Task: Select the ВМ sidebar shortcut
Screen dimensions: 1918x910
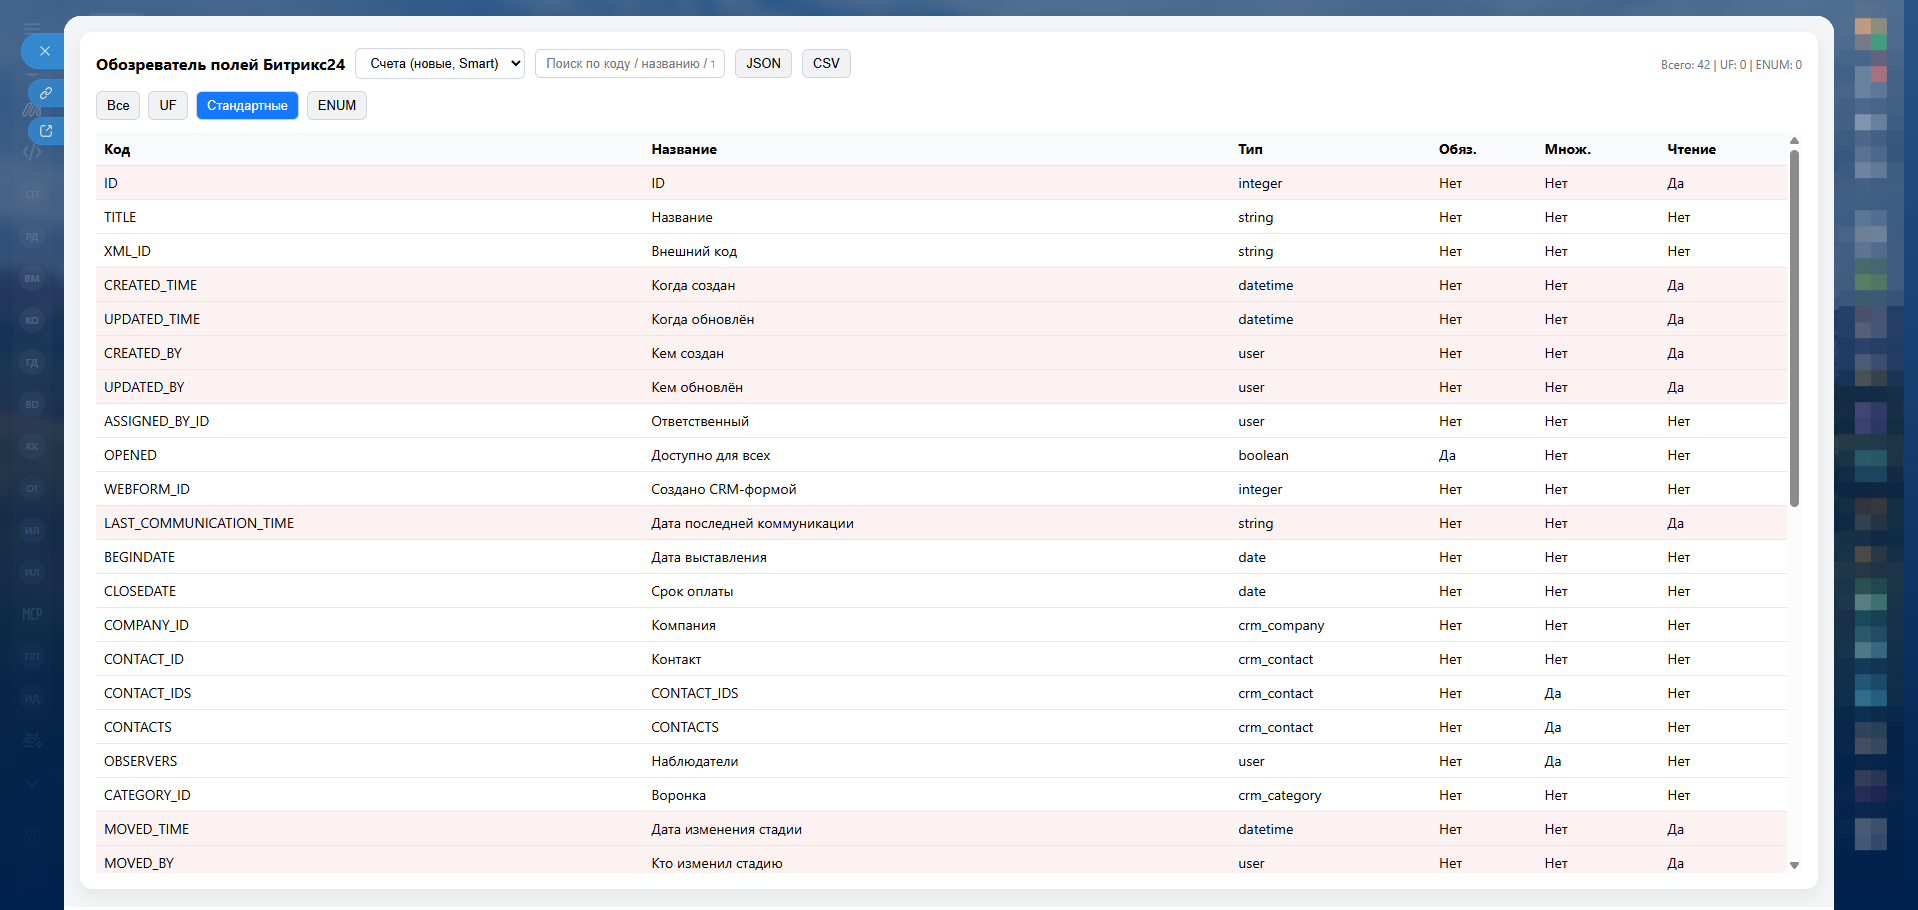Action: click(x=32, y=279)
